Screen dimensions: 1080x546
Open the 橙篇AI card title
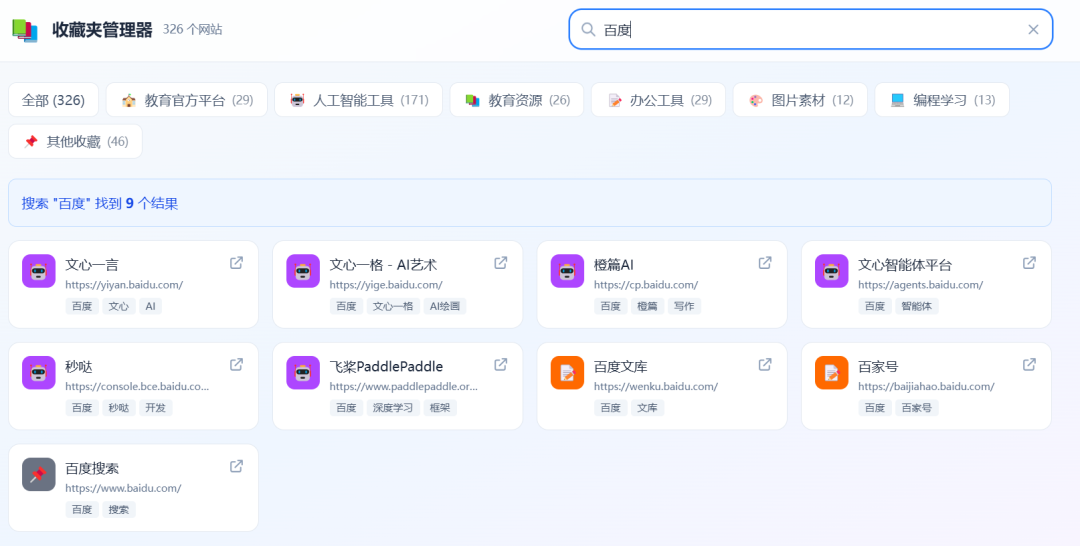[x=613, y=265]
